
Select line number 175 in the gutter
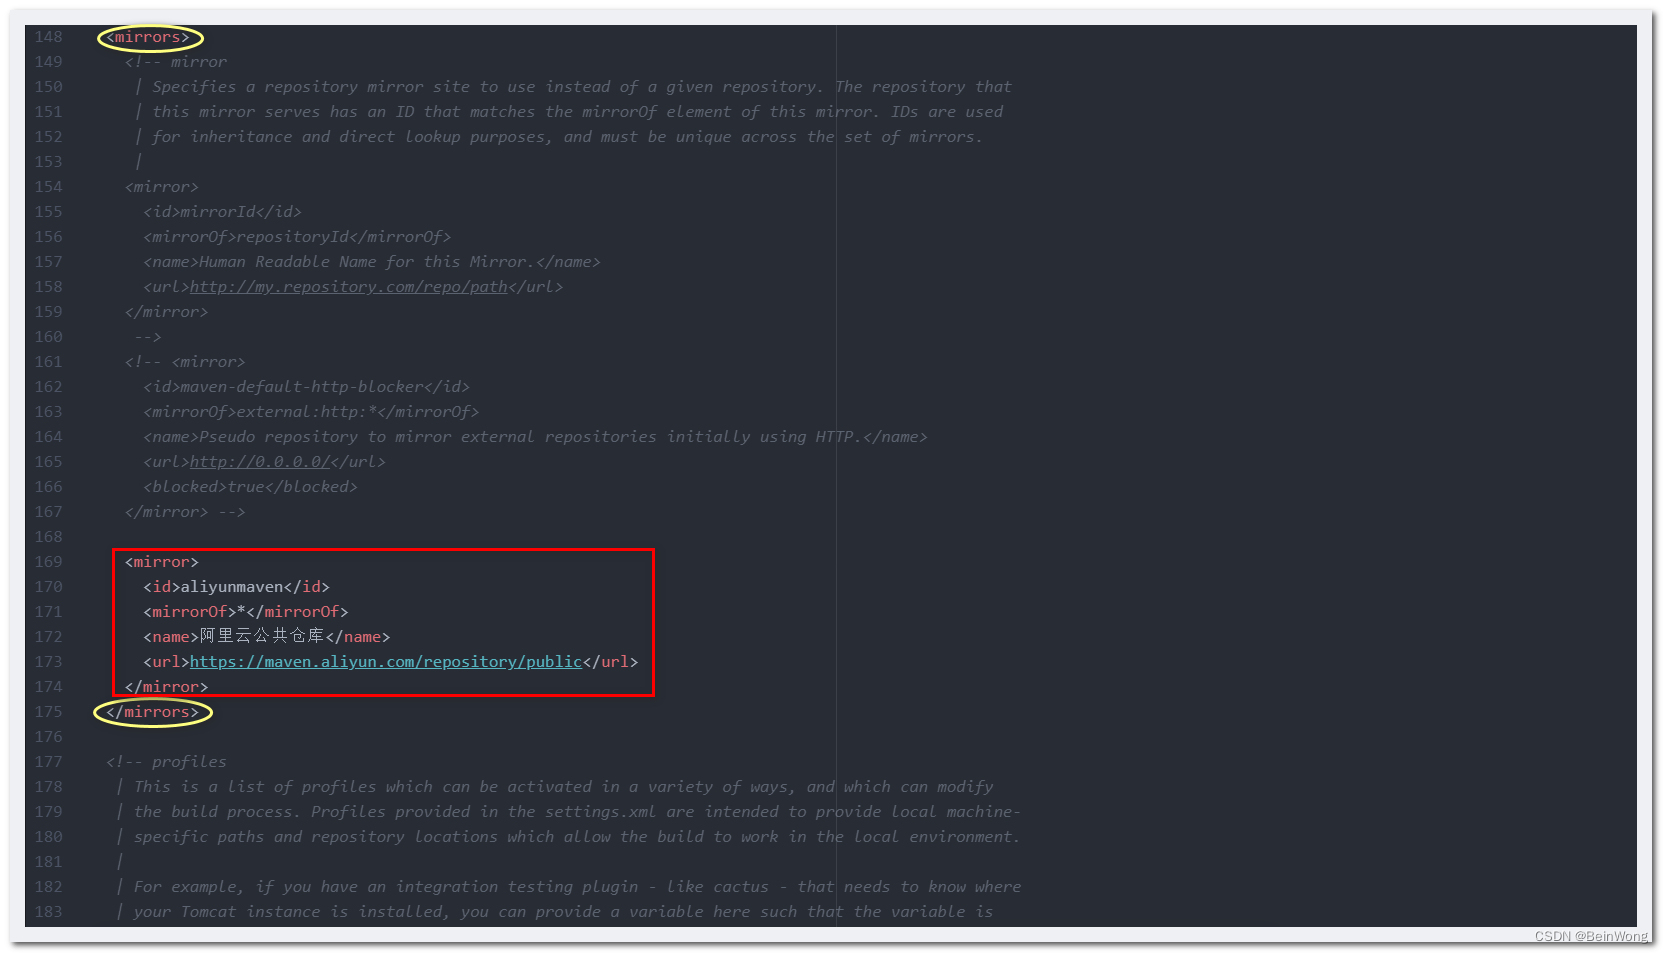[49, 712]
